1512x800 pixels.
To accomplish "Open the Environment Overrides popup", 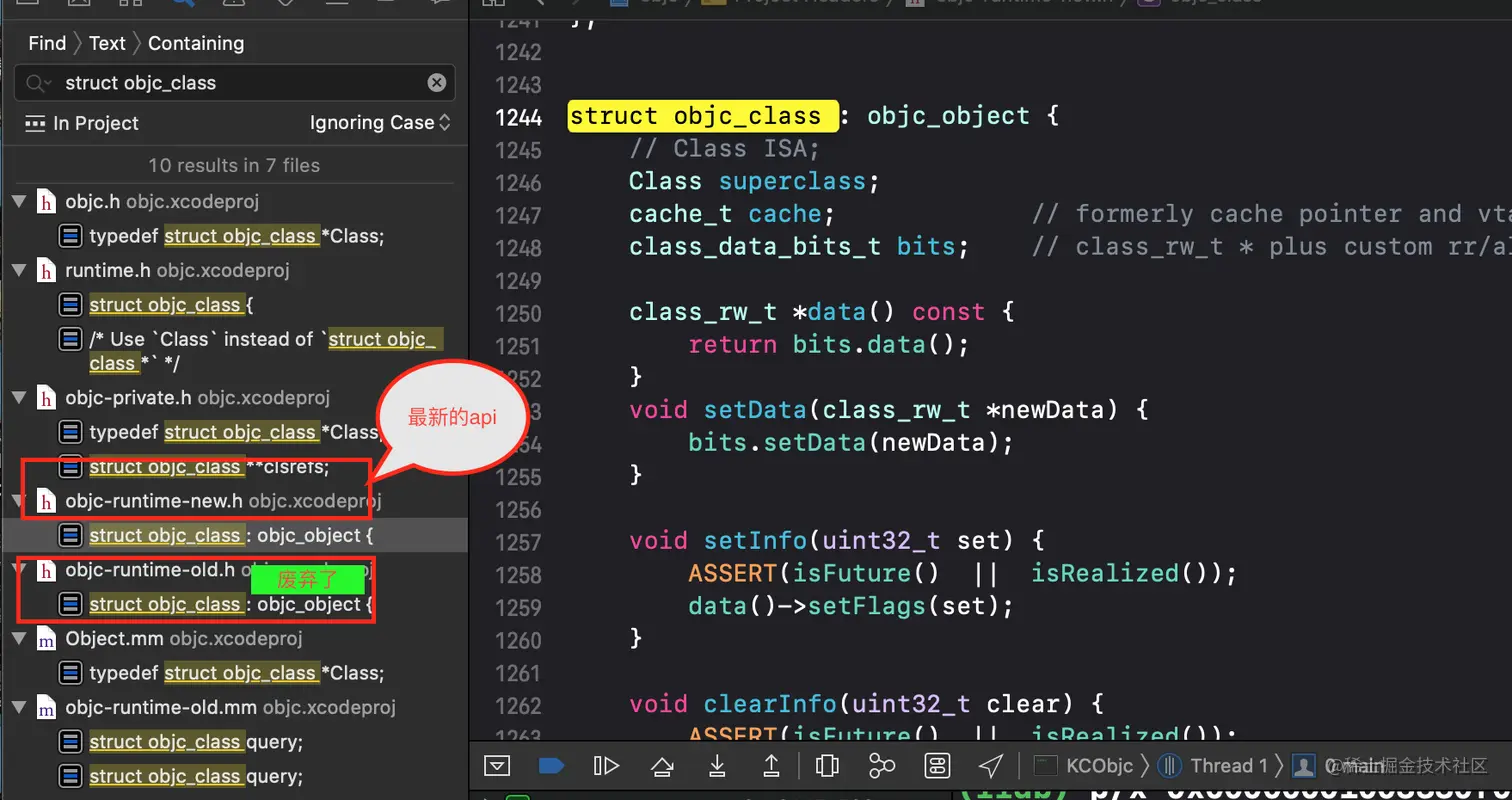I will [x=937, y=766].
